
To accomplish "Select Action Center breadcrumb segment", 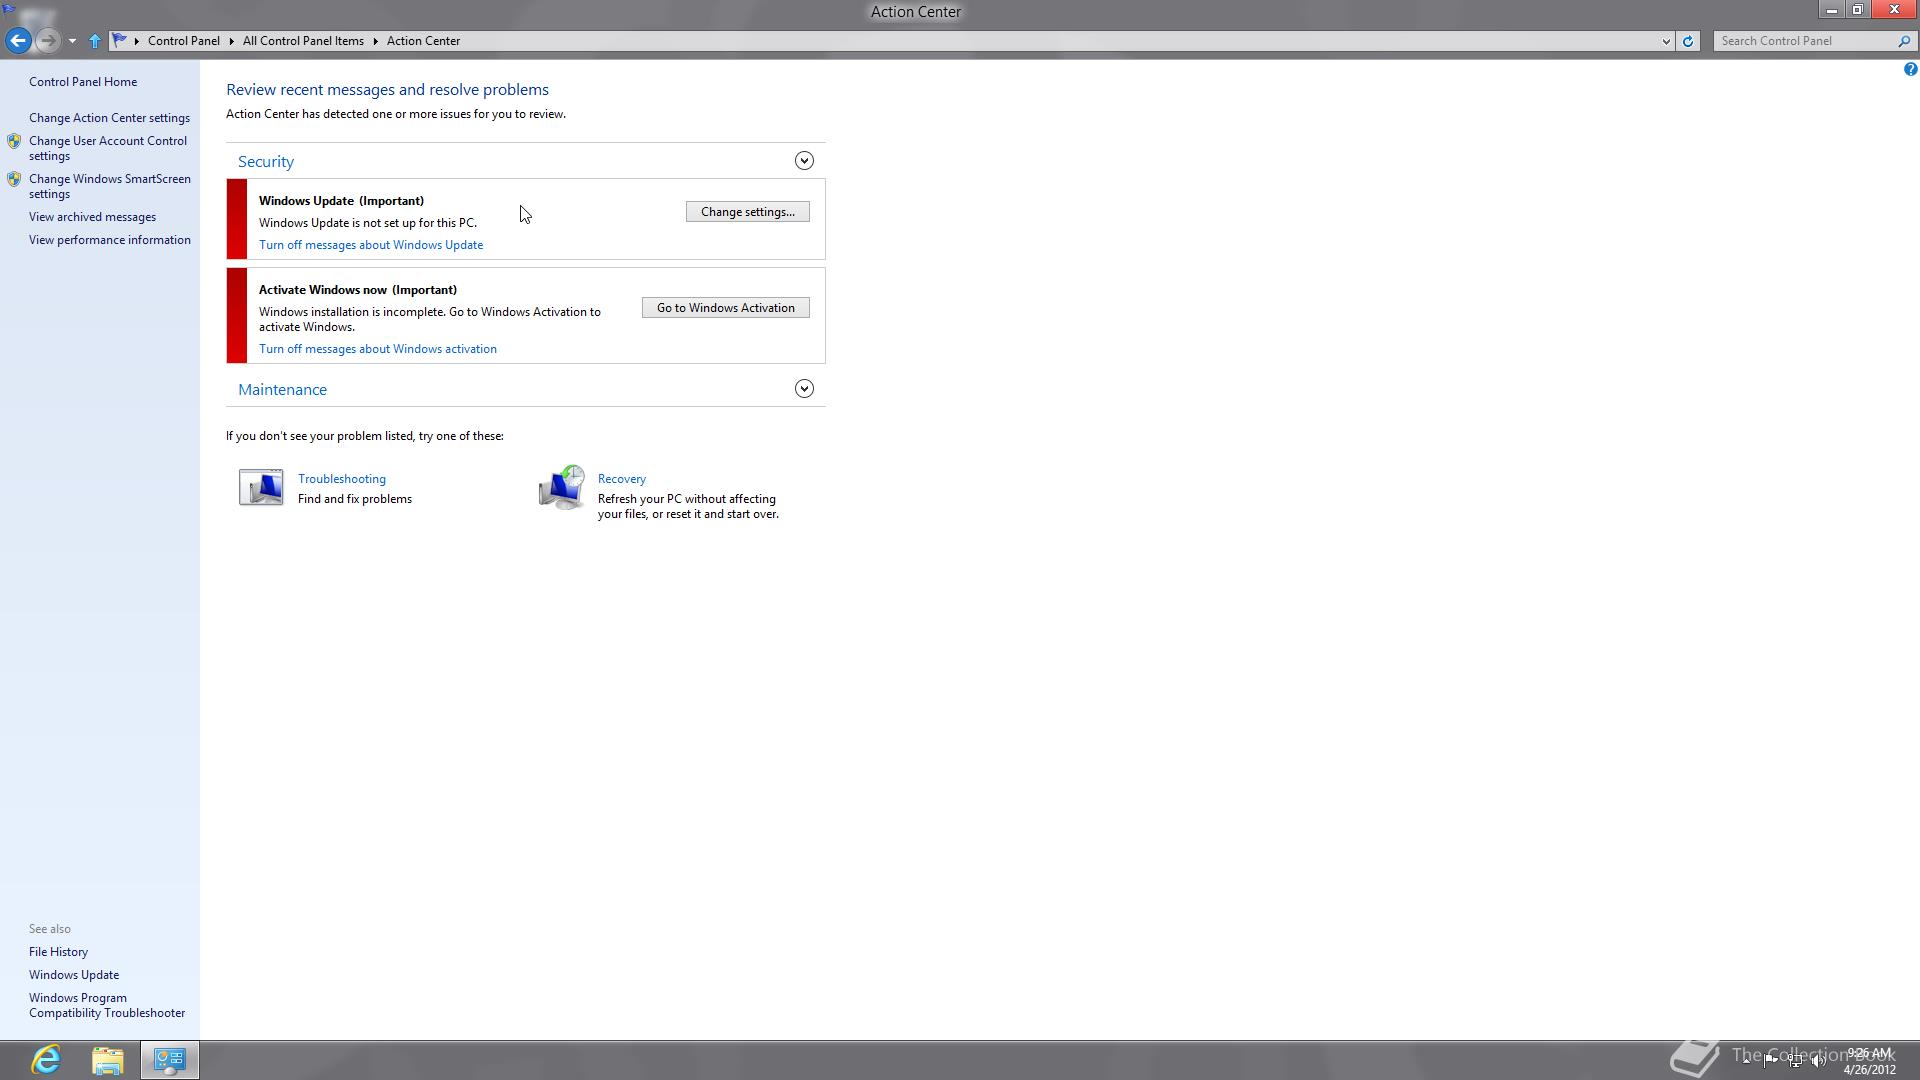I will (x=423, y=41).
